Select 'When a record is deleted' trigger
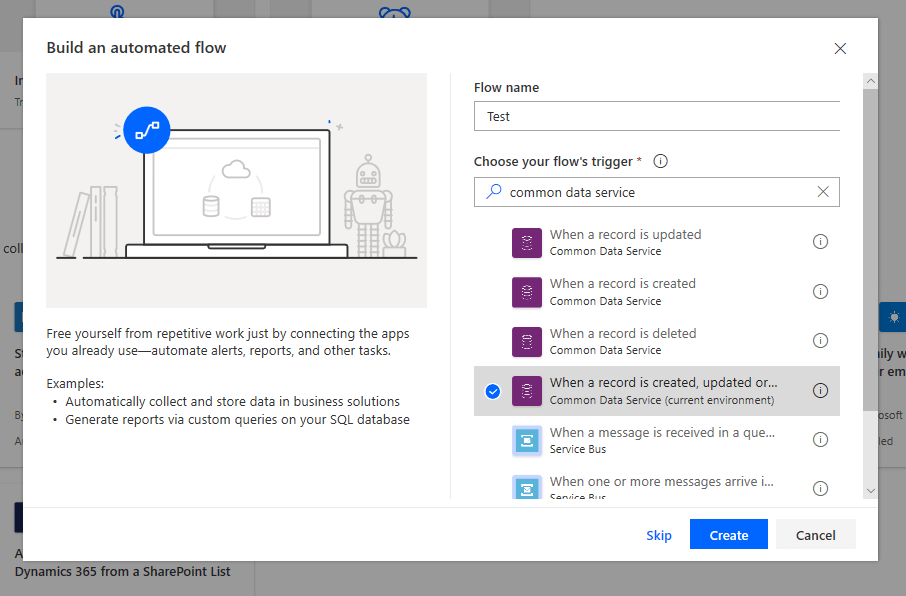906x596 pixels. 656,341
